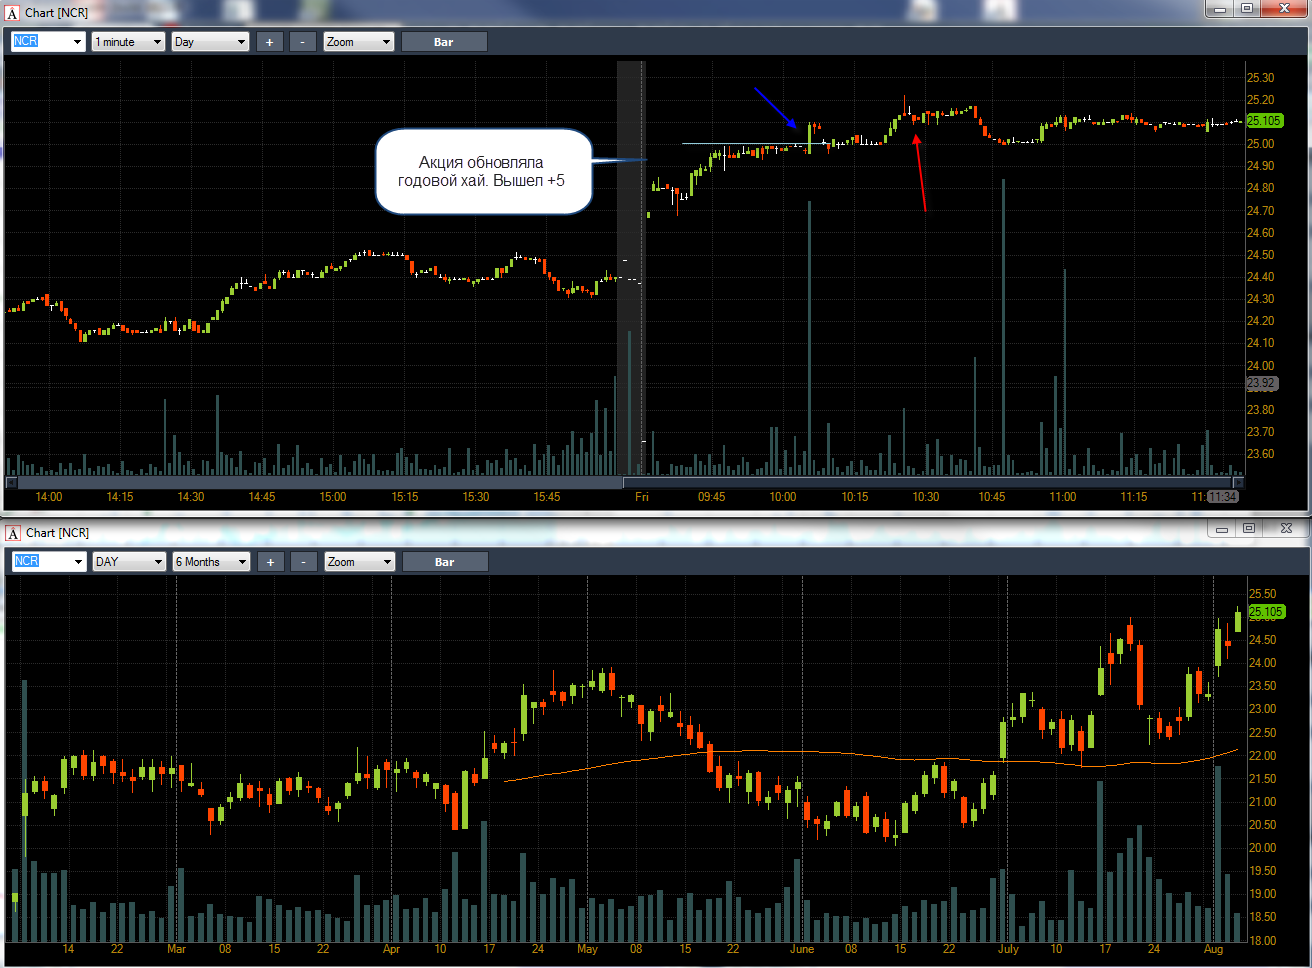Expand the bottom chart Zoom dropdown
Viewport: 1312px width, 968px height.
pos(359,562)
